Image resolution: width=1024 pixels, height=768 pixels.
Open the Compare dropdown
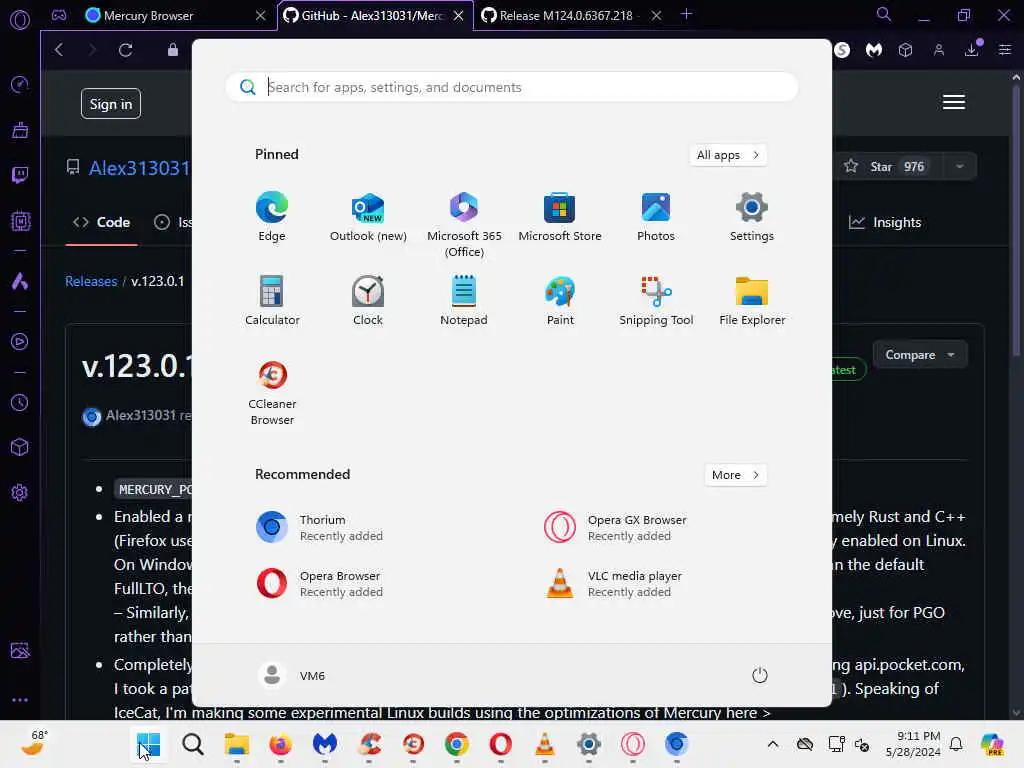click(920, 355)
